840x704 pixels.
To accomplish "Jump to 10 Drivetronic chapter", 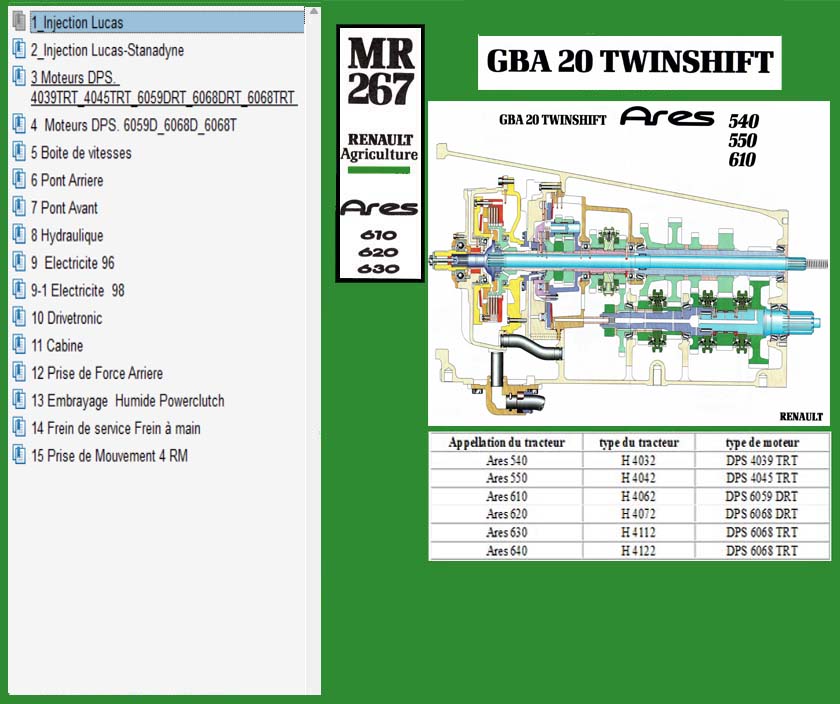I will tap(66, 318).
